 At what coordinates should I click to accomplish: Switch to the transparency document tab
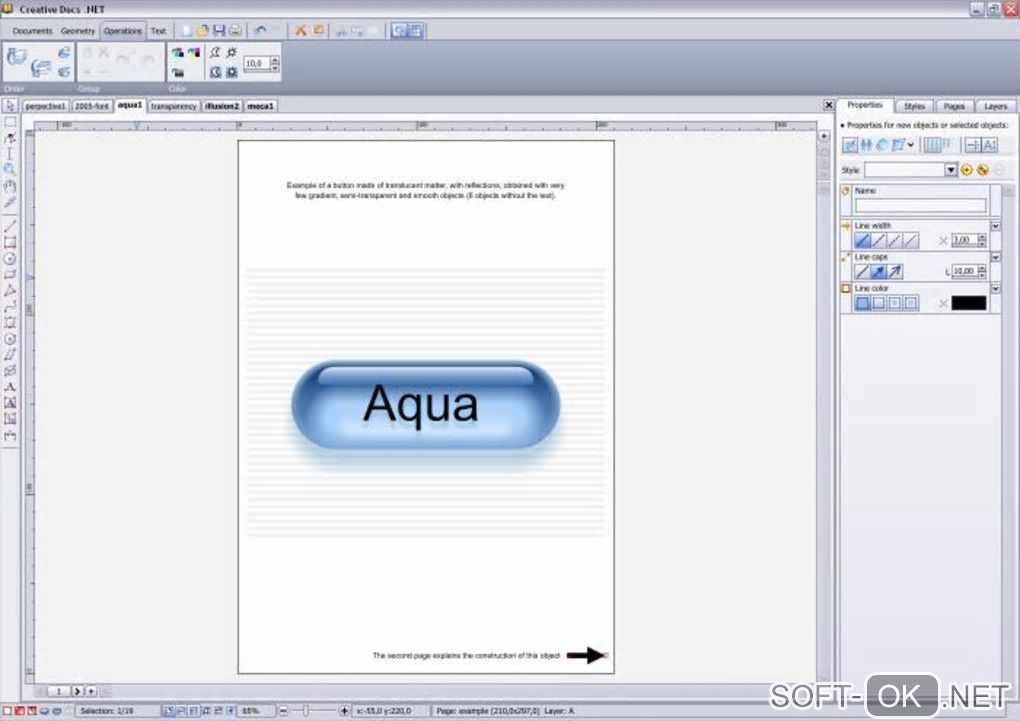point(174,106)
